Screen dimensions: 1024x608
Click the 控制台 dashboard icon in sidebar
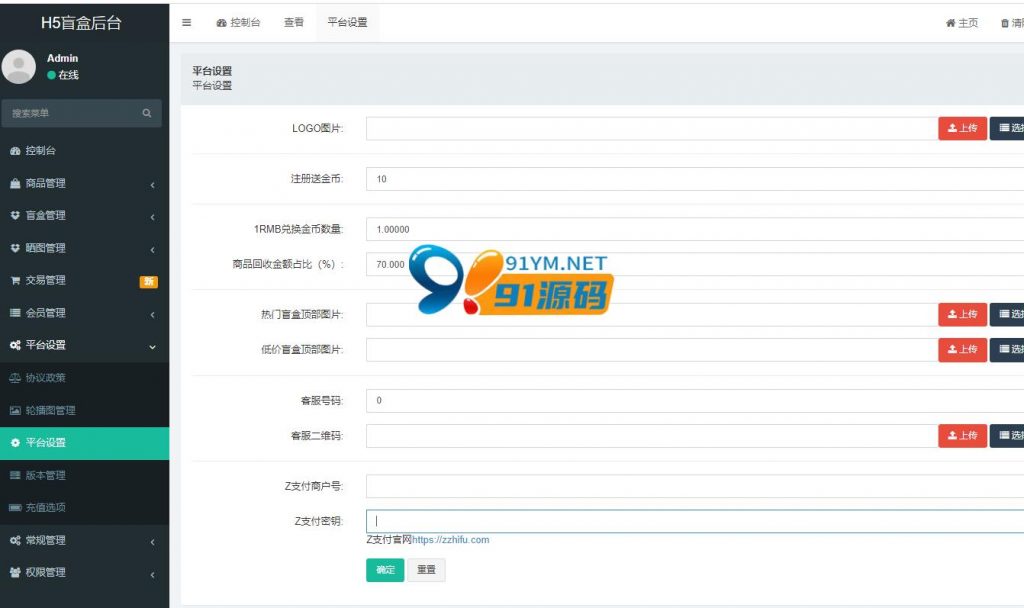point(15,151)
